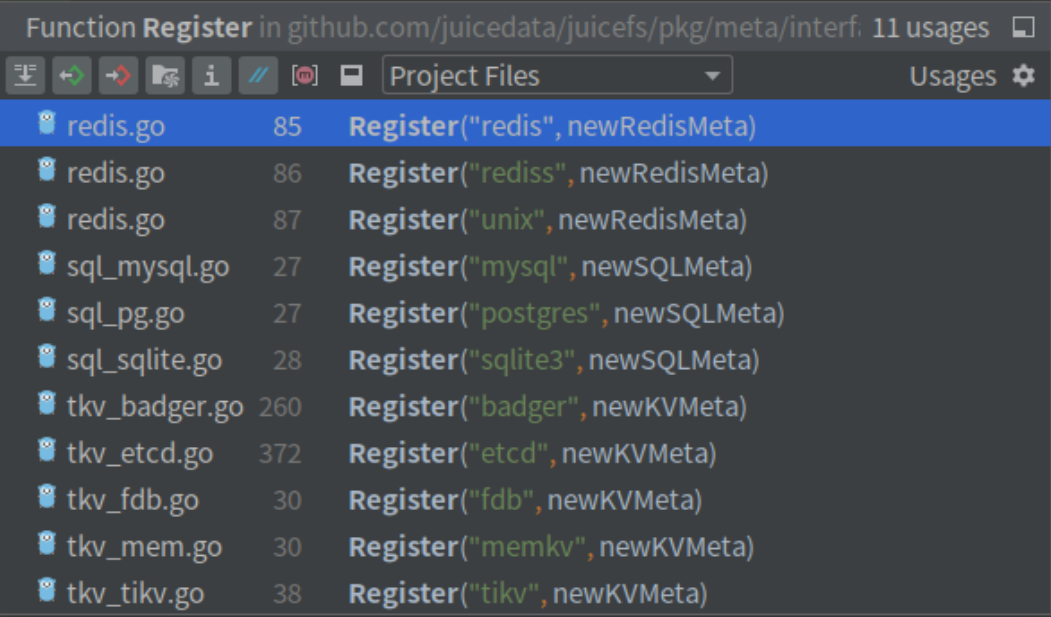This screenshot has height=617, width=1051.
Task: Open the Project Files scope dropdown
Action: coord(556,76)
